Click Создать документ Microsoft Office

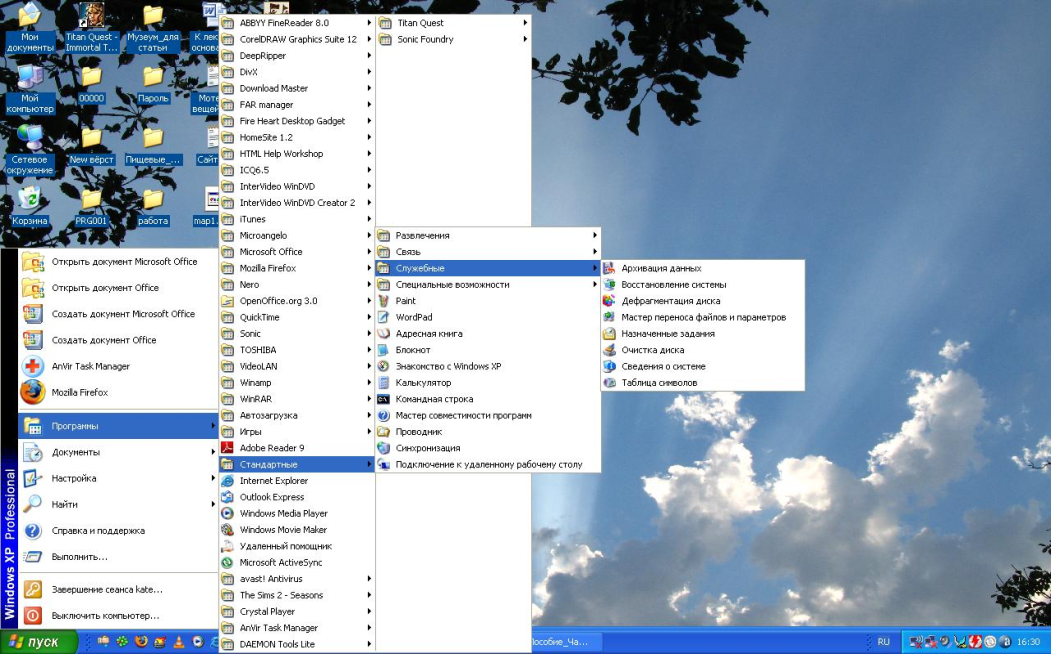118,314
